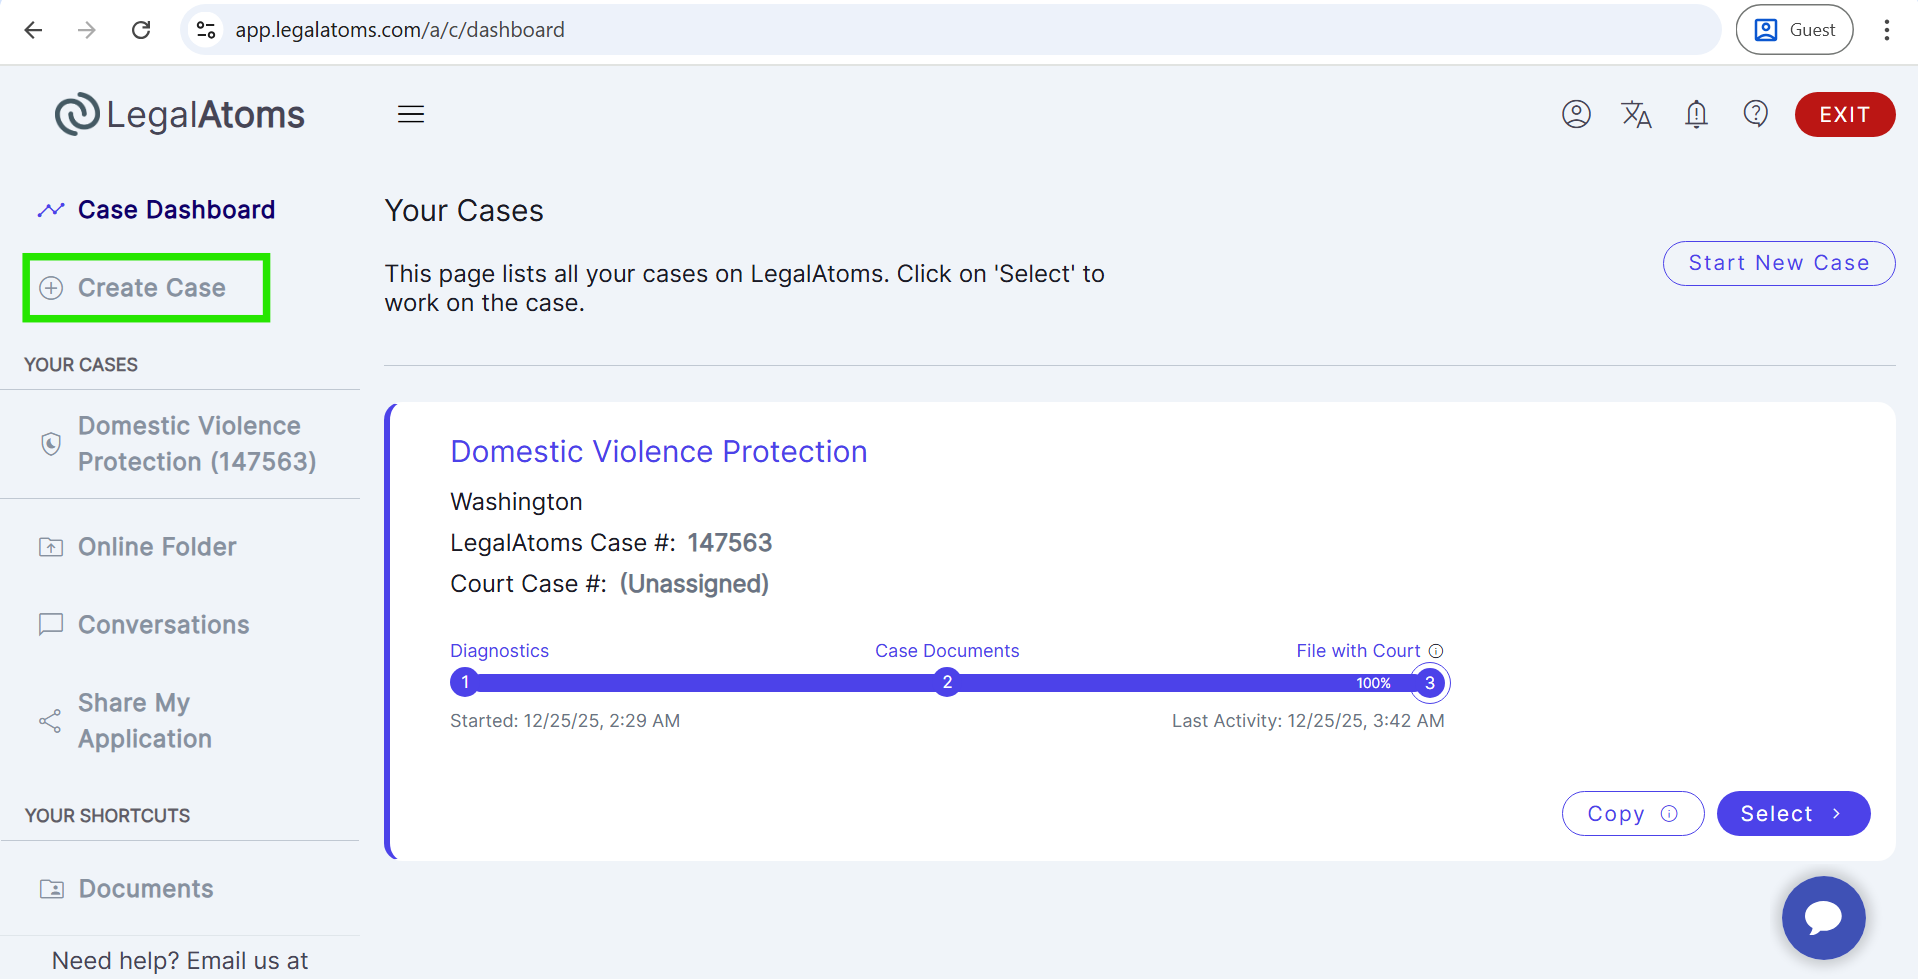Click the site information icon in address bar

[x=207, y=30]
